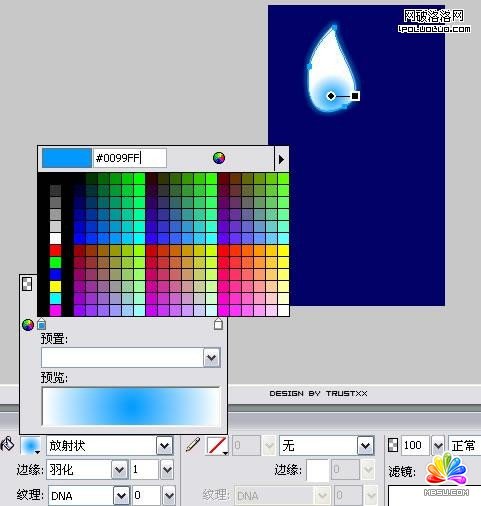Select the square gradient end handle on canvas

point(355,96)
